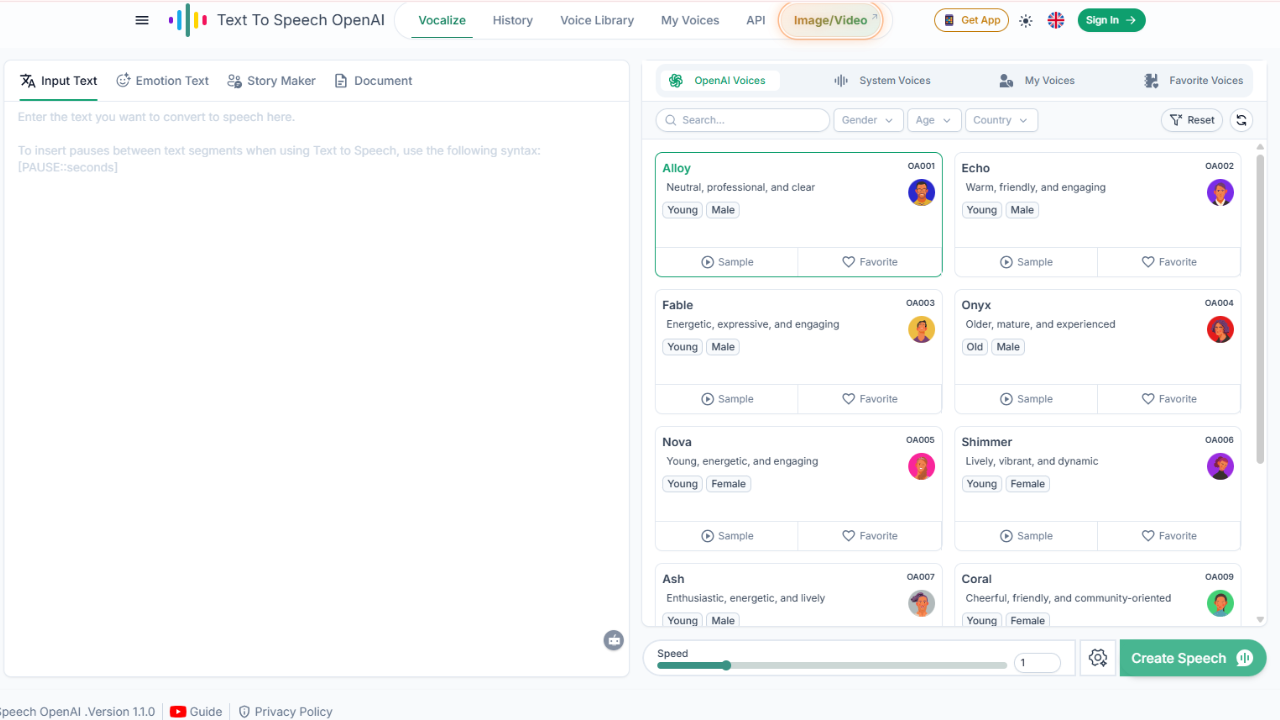Click Onyx voice avatar
The height and width of the screenshot is (720, 1280).
click(x=1221, y=329)
